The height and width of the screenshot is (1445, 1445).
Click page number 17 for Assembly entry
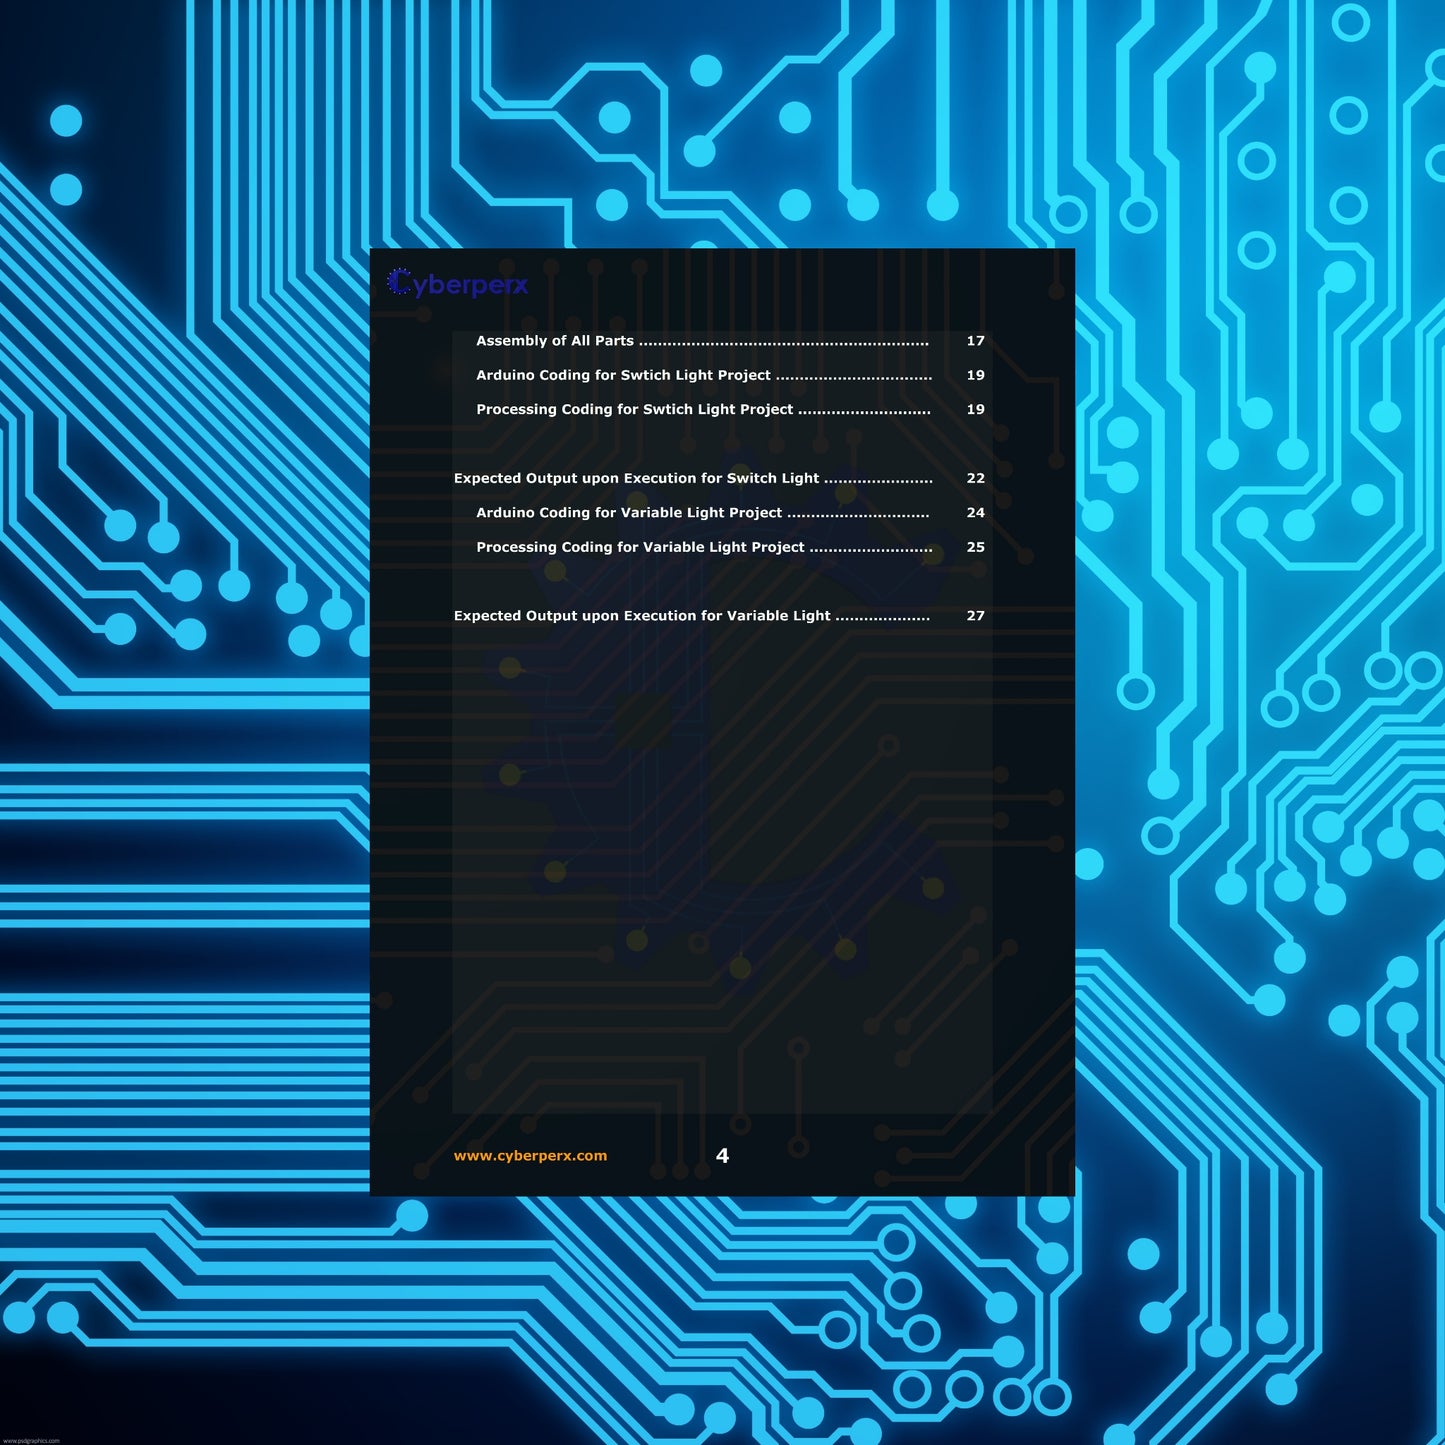point(975,341)
